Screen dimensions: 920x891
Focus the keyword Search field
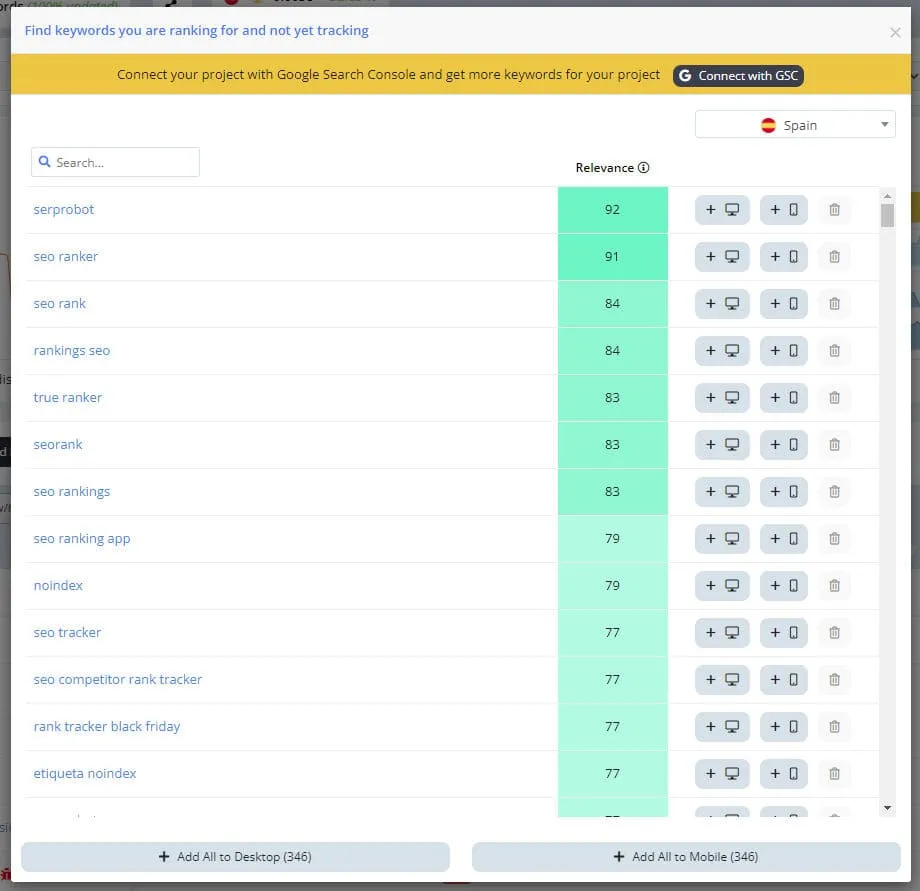(115, 162)
